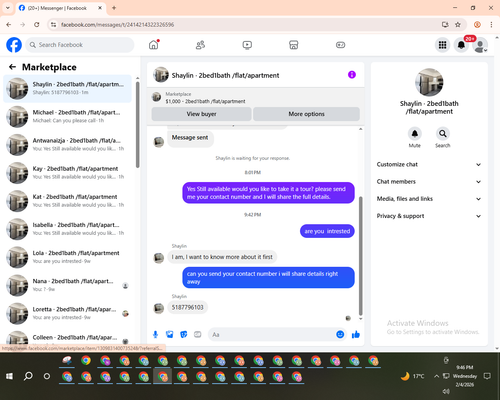Open conversation information purple icon

coord(352,75)
